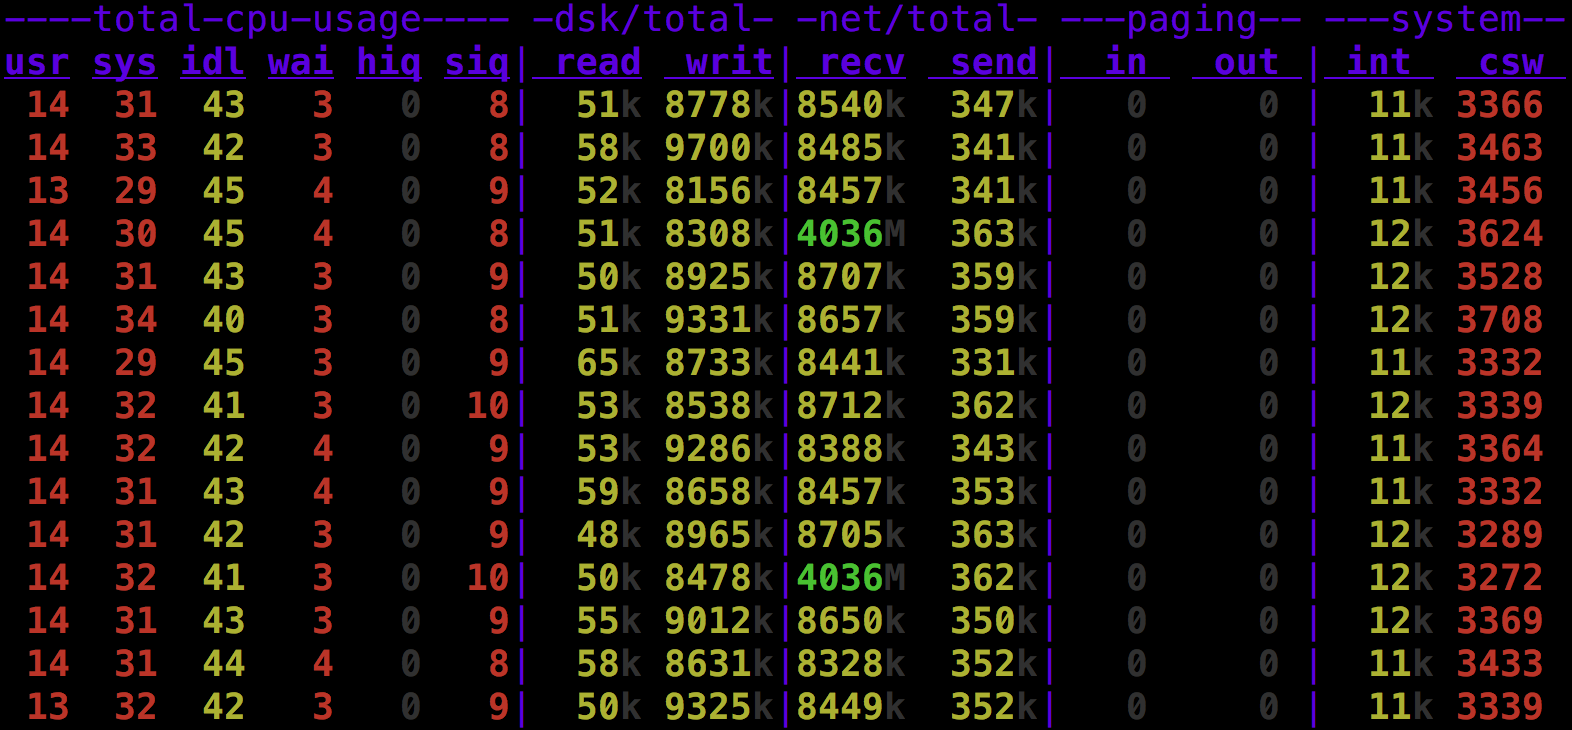1572x730 pixels.
Task: Click the writ value 8965k
Action: [x=719, y=535]
